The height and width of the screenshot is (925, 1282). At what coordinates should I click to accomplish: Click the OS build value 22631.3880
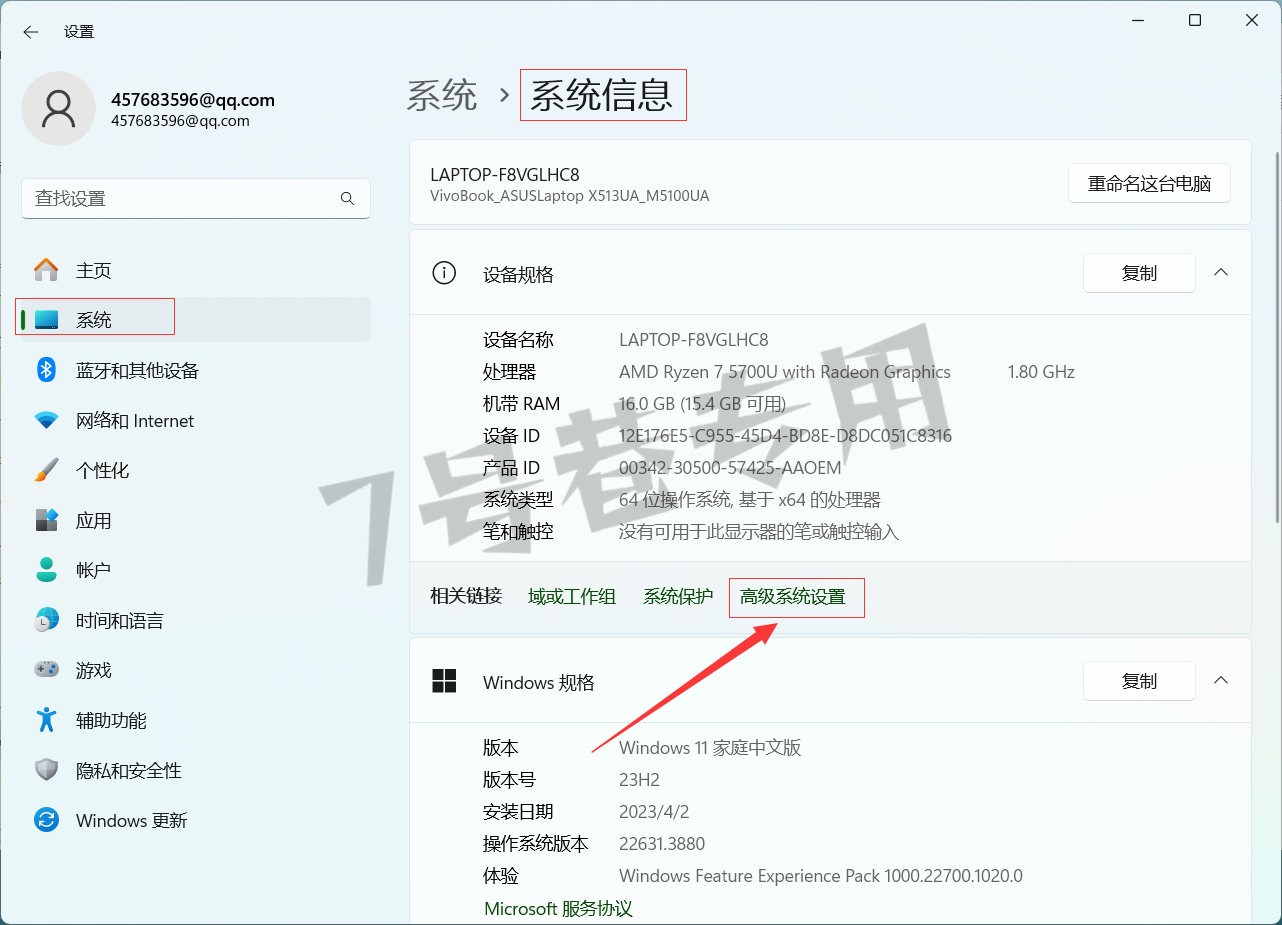point(662,844)
